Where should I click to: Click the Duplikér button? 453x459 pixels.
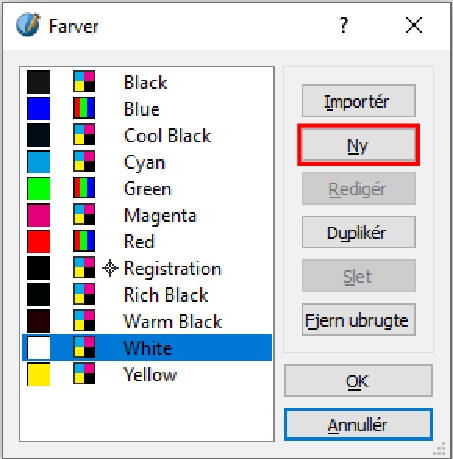click(x=359, y=232)
